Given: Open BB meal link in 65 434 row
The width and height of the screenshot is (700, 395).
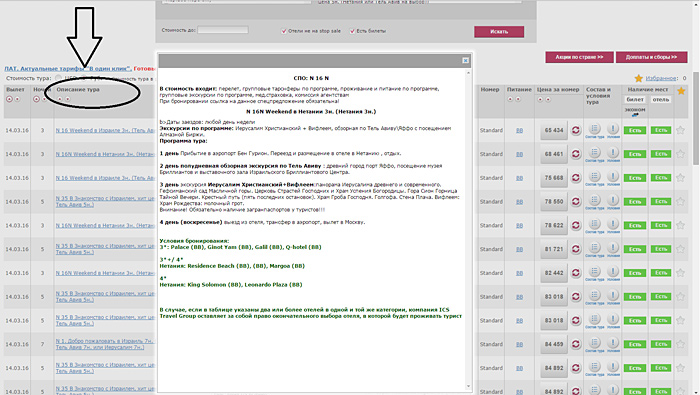Looking at the screenshot, I should point(519,130).
